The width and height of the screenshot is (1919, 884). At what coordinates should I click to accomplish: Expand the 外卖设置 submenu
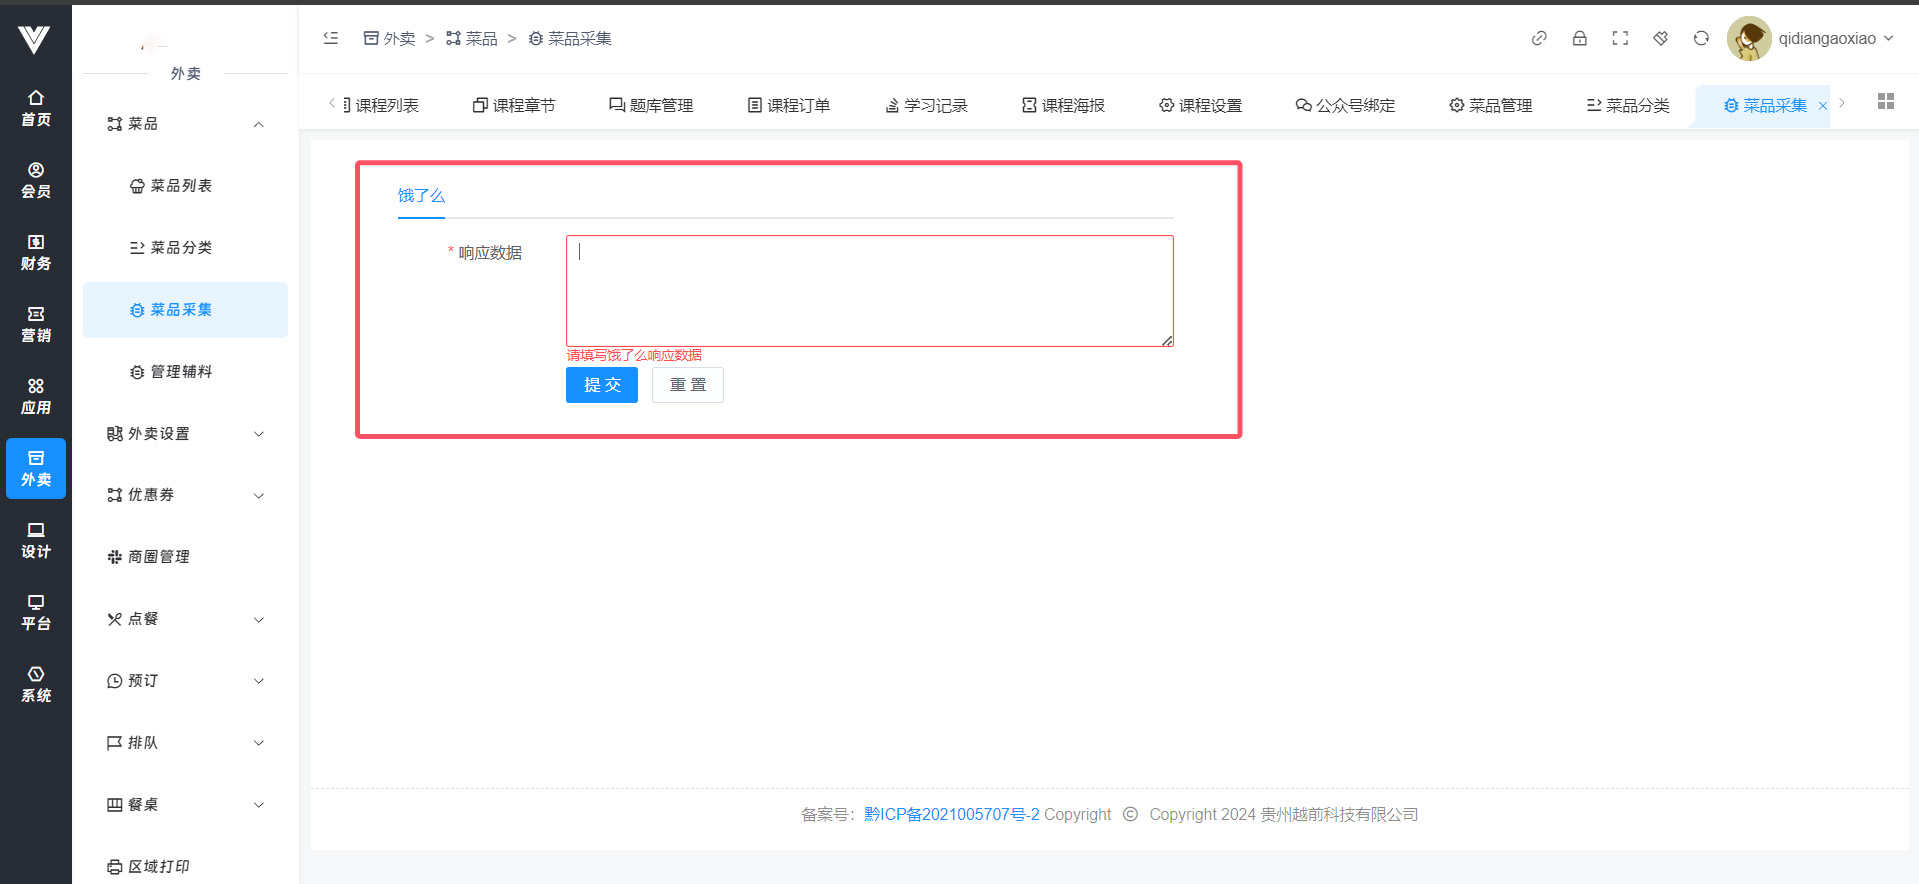tap(185, 433)
